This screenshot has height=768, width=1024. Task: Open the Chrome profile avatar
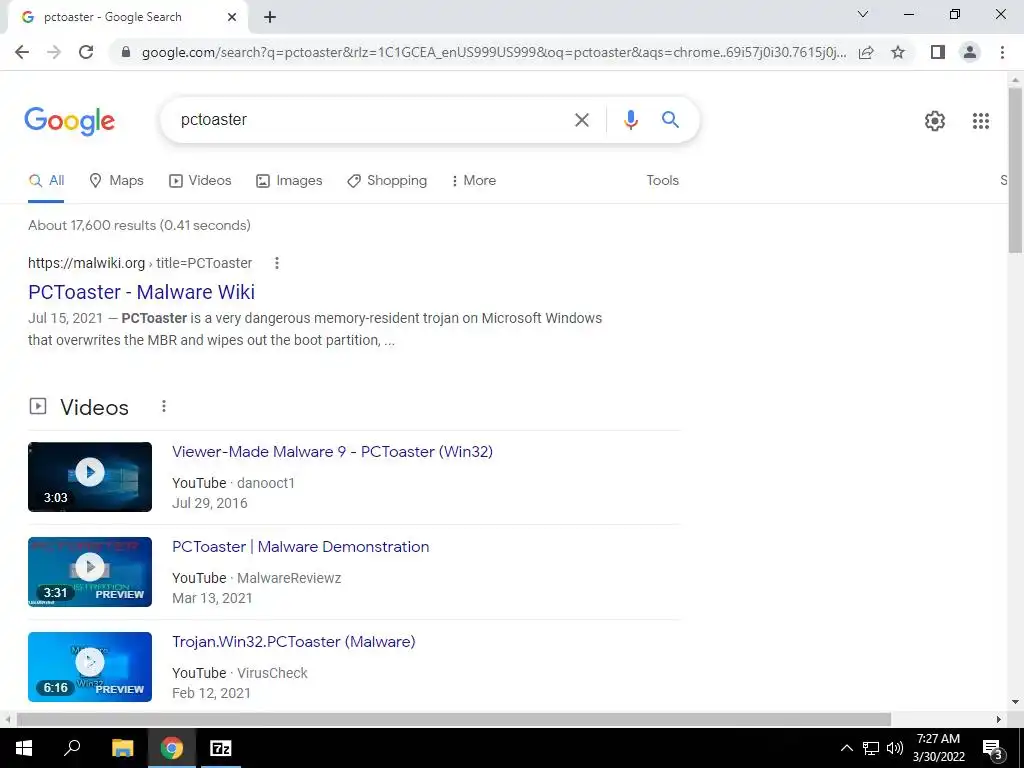[x=970, y=52]
